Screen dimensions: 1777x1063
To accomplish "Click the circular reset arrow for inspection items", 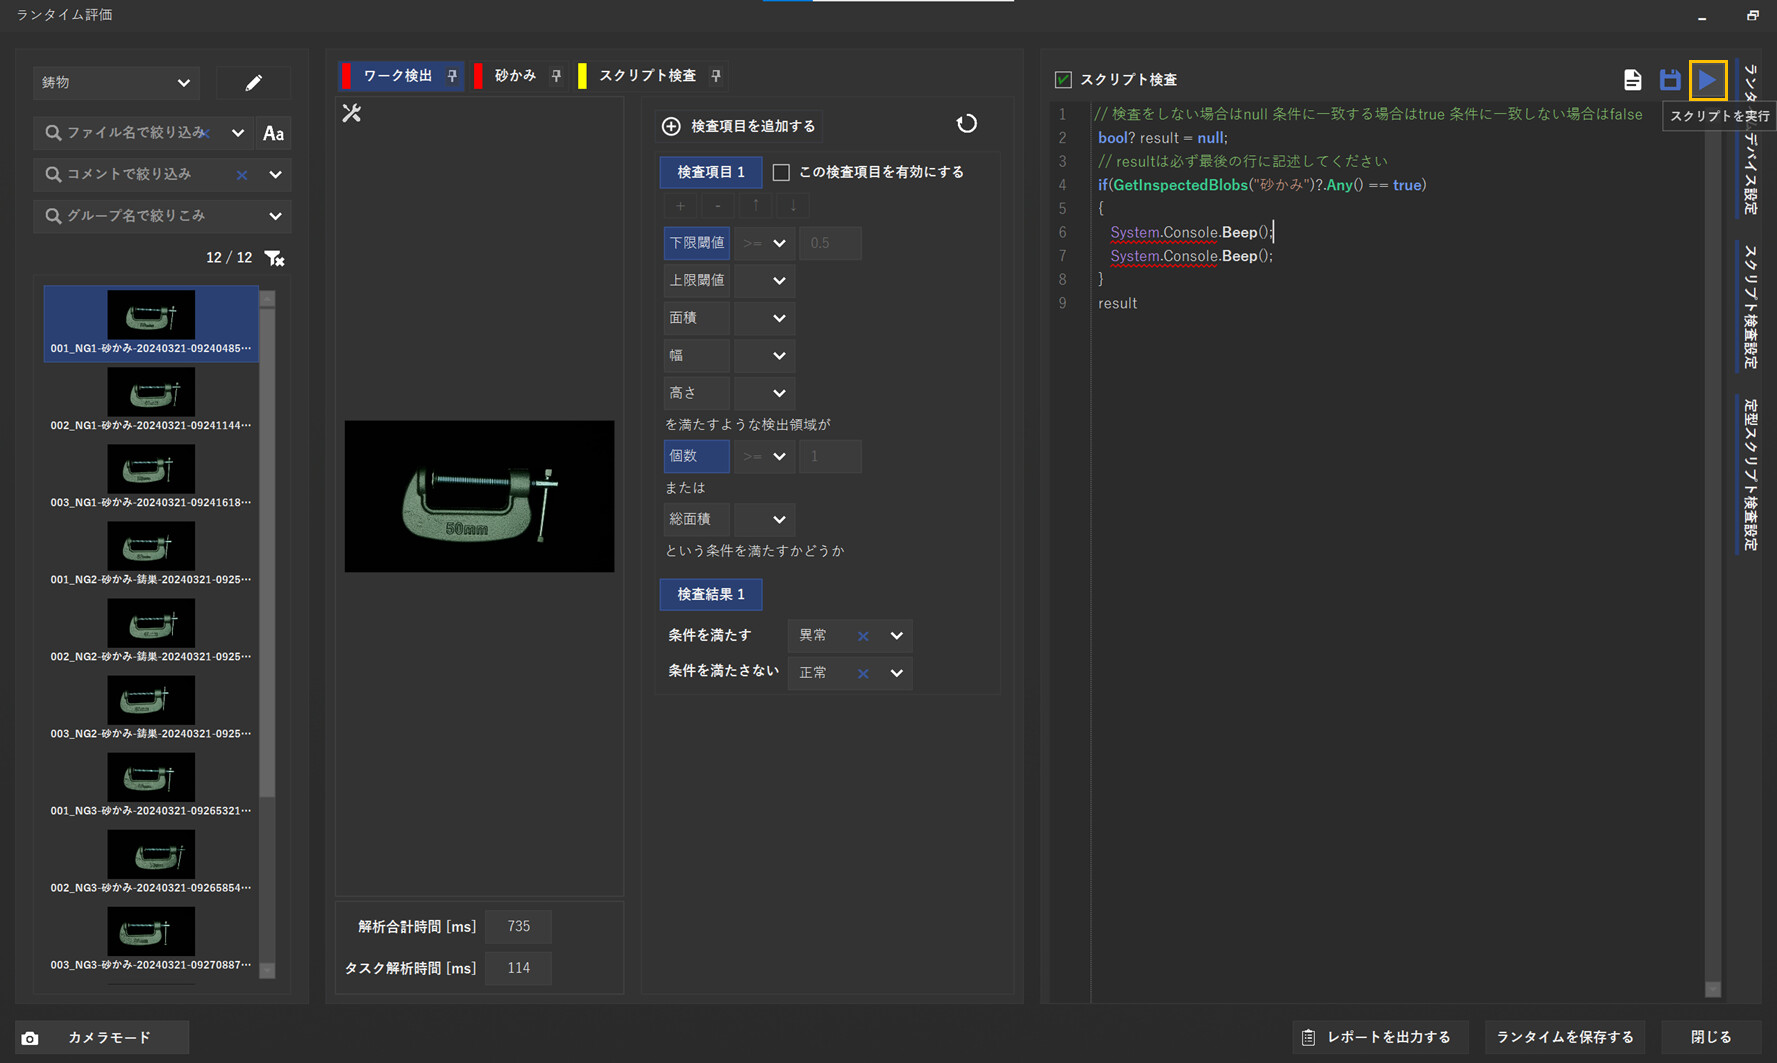I will pos(966,124).
